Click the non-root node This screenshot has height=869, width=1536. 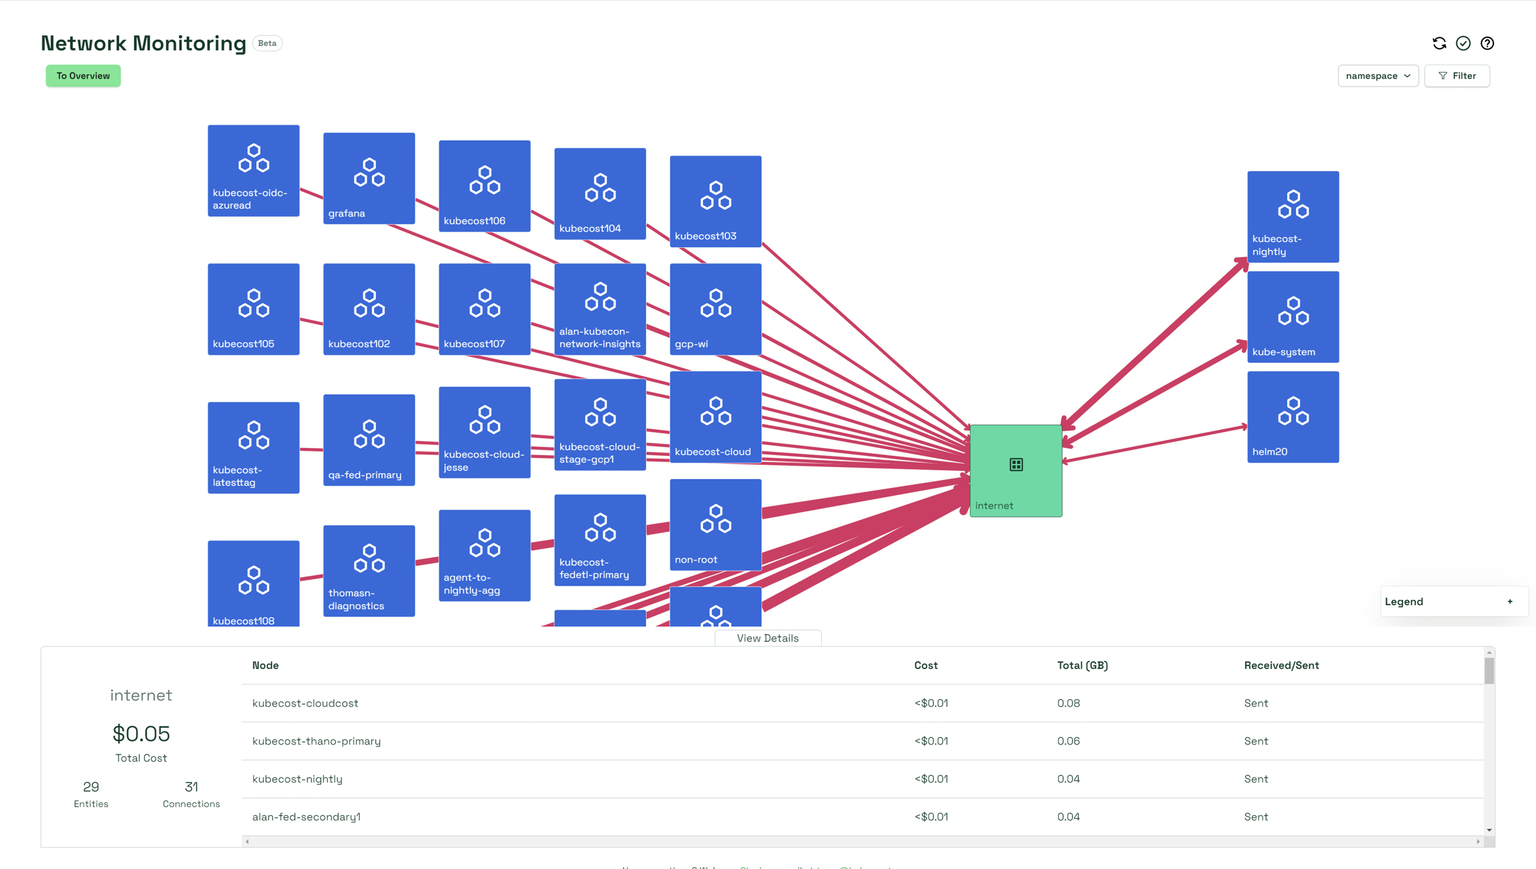point(715,524)
